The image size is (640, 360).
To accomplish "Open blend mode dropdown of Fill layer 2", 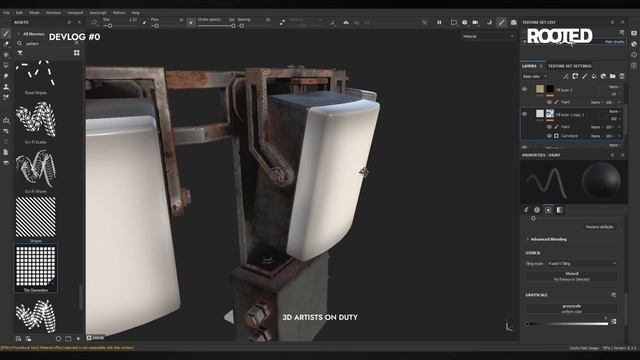I will 615,87.
